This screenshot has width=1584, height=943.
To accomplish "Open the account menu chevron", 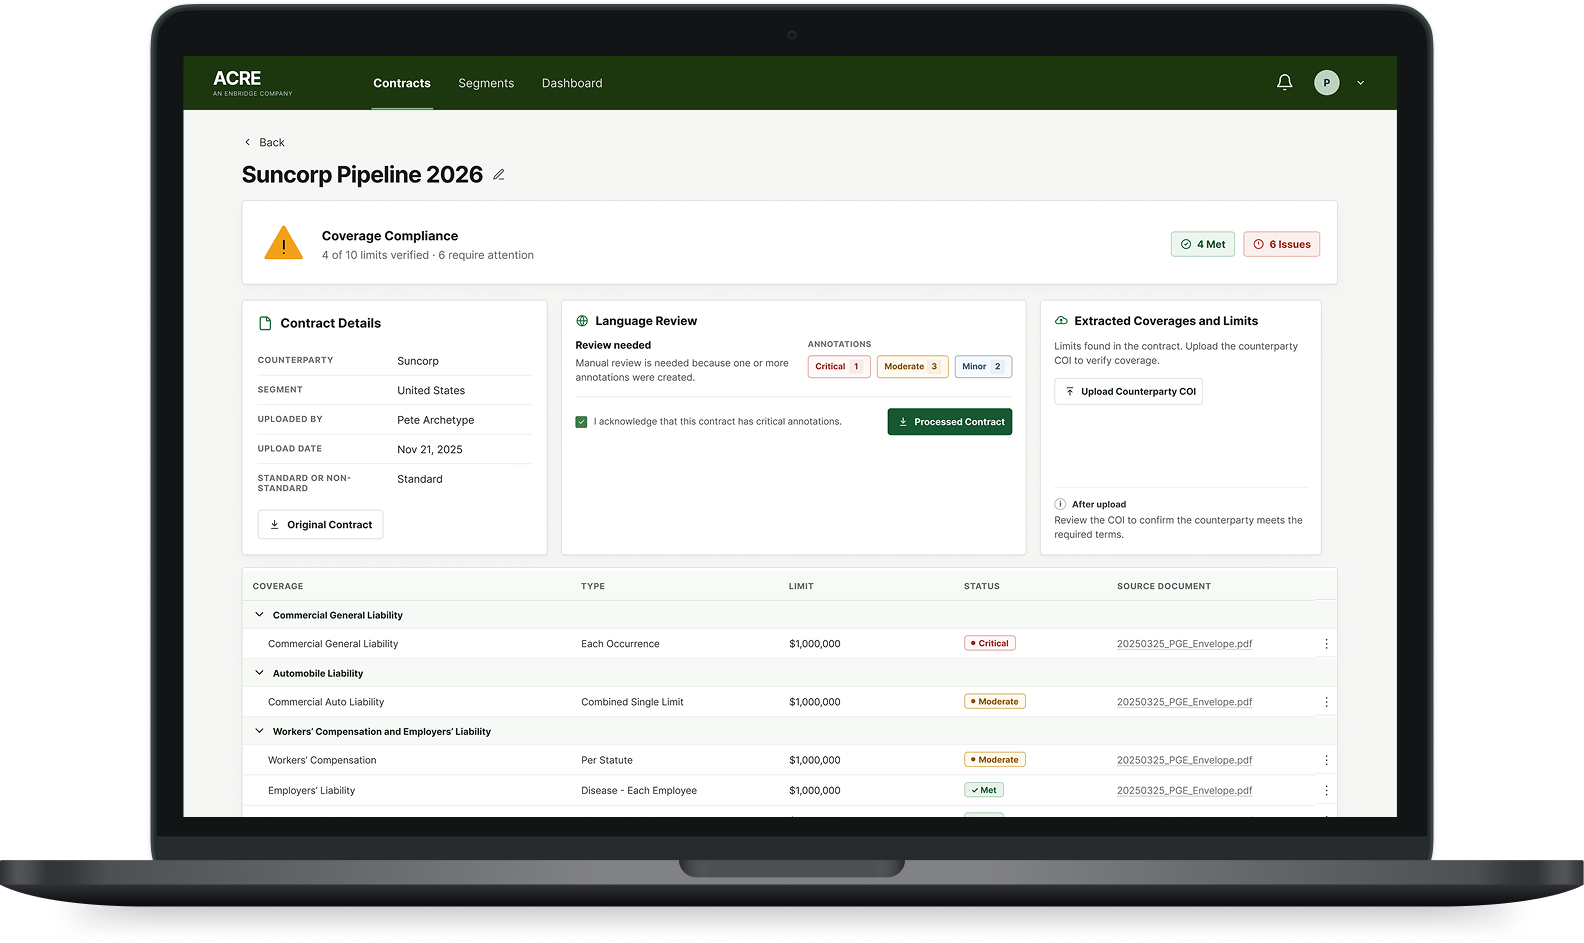I will 1360,83.
